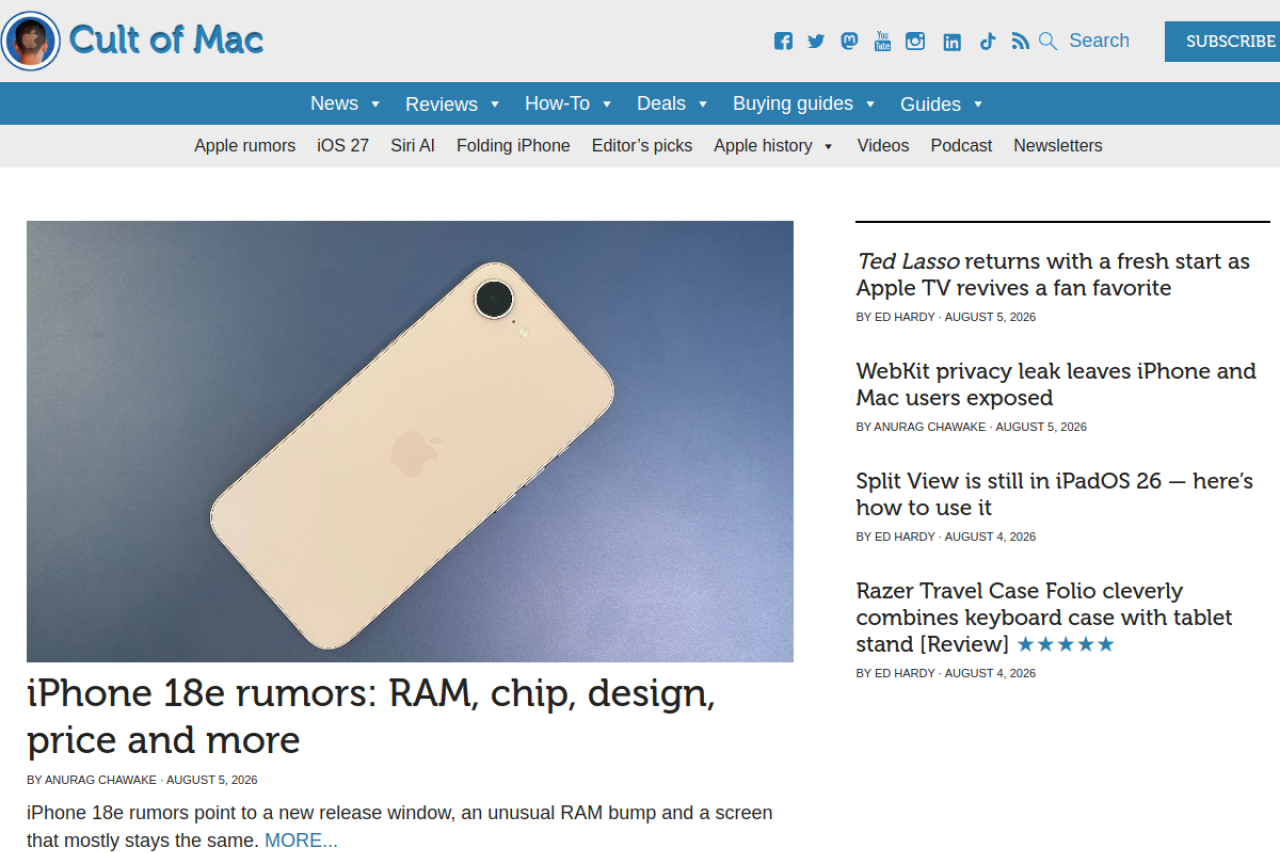Image resolution: width=1280 pixels, height=853 pixels.
Task: Expand the Buying guides menu arrow
Action: click(870, 104)
